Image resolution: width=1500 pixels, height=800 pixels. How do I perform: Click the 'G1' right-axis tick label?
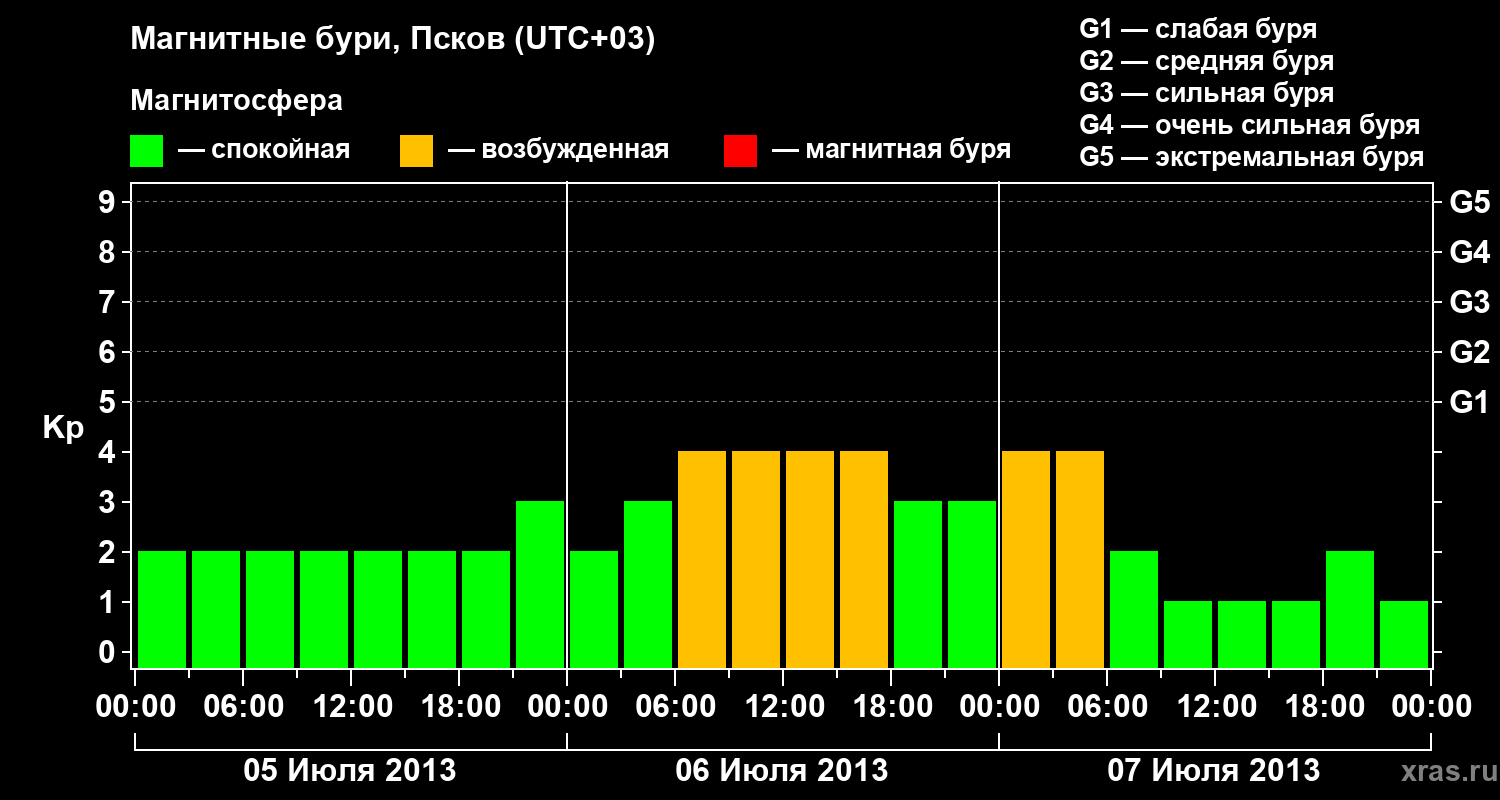(1470, 402)
